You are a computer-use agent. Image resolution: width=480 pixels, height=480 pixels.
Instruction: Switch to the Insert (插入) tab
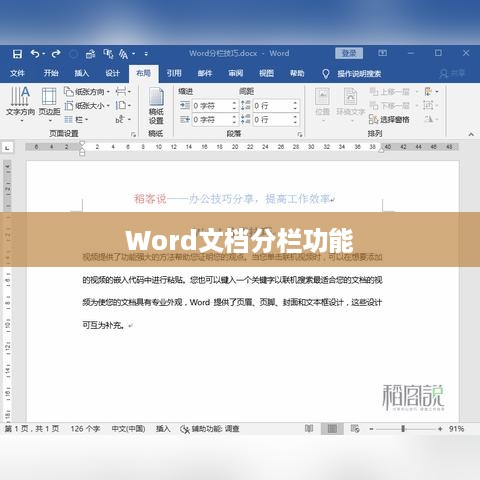click(82, 73)
